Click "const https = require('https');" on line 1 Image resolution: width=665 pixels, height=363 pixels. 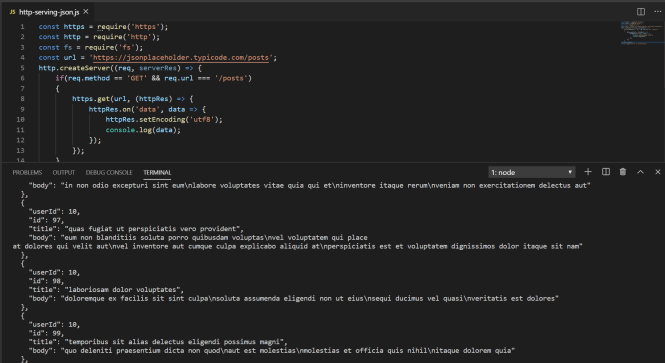pos(103,27)
